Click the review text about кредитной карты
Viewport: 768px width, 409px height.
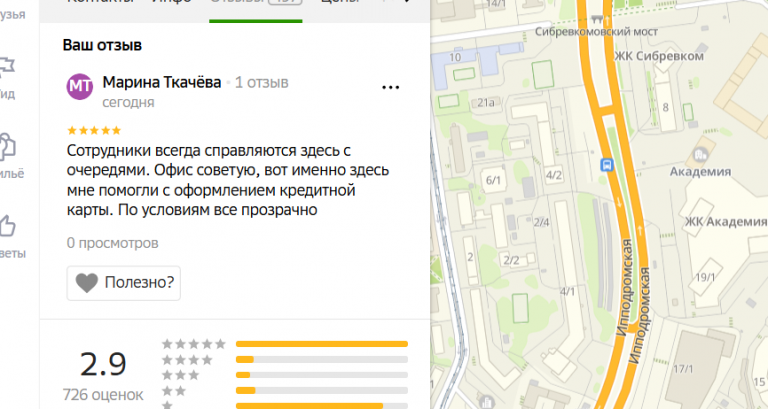(228, 180)
